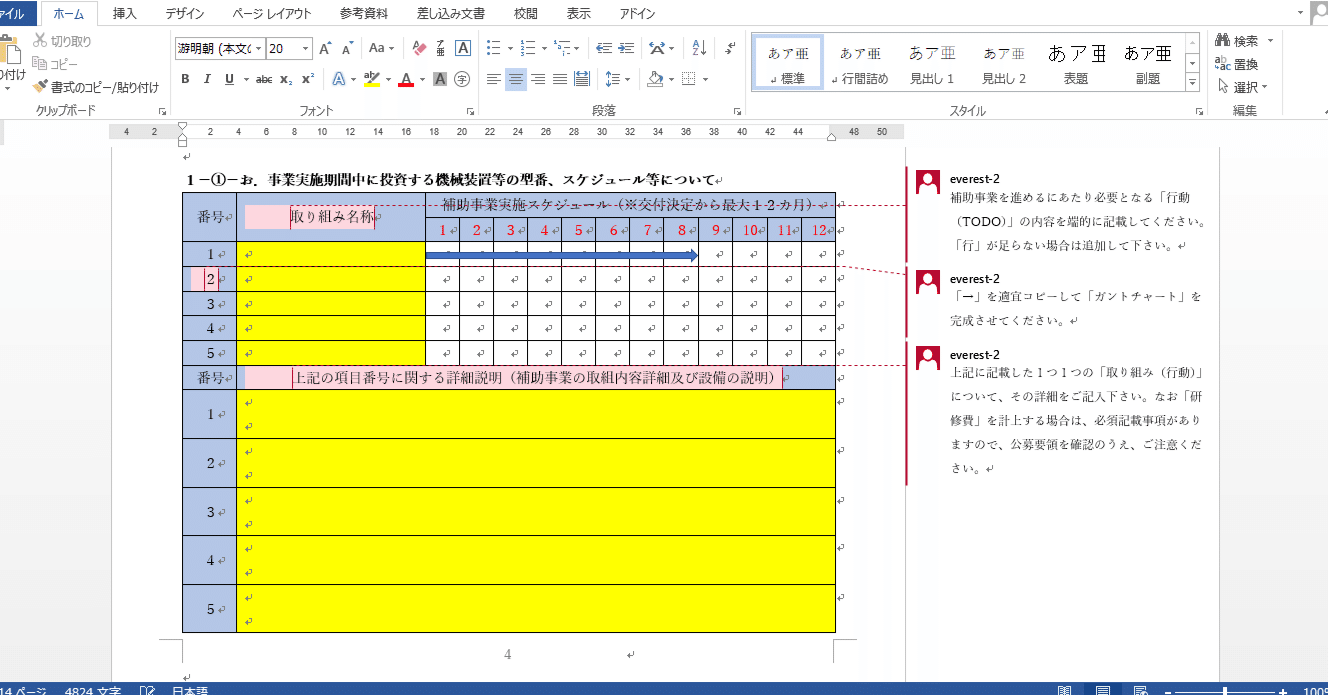The width and height of the screenshot is (1328, 695).
Task: Apply subscript (x₂) formatting
Action: [286, 79]
